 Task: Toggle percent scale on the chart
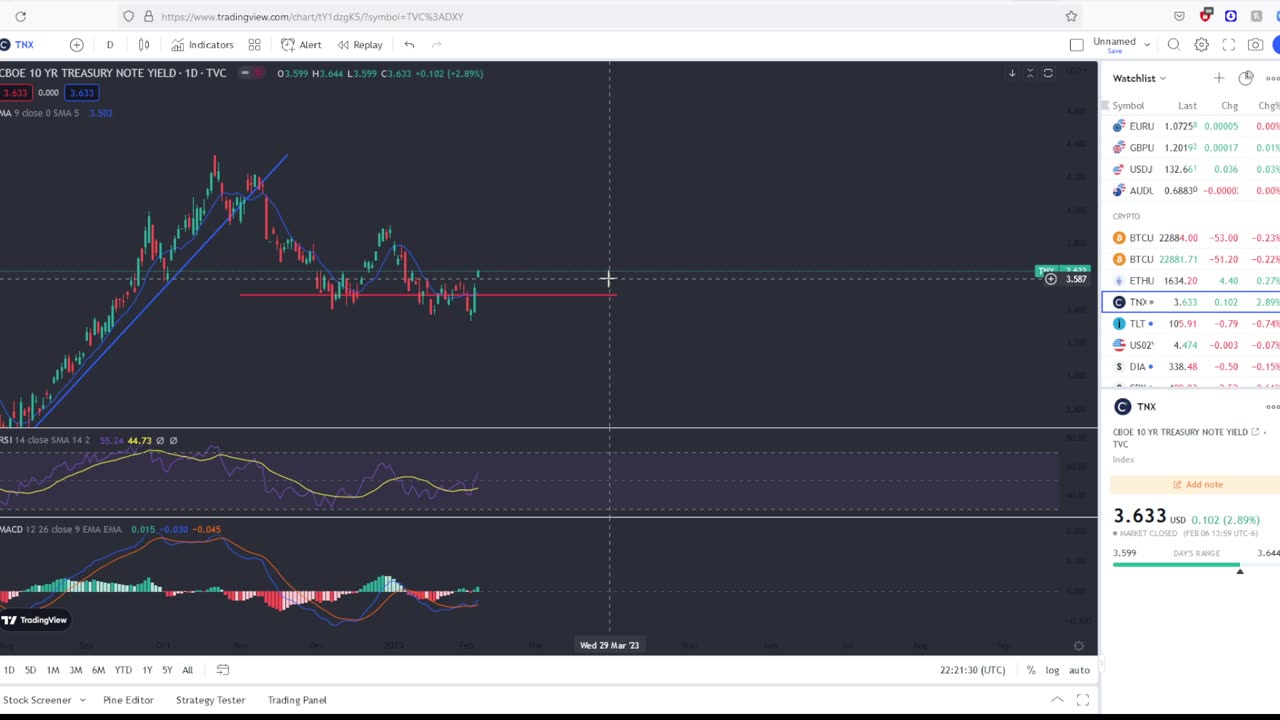1031,670
